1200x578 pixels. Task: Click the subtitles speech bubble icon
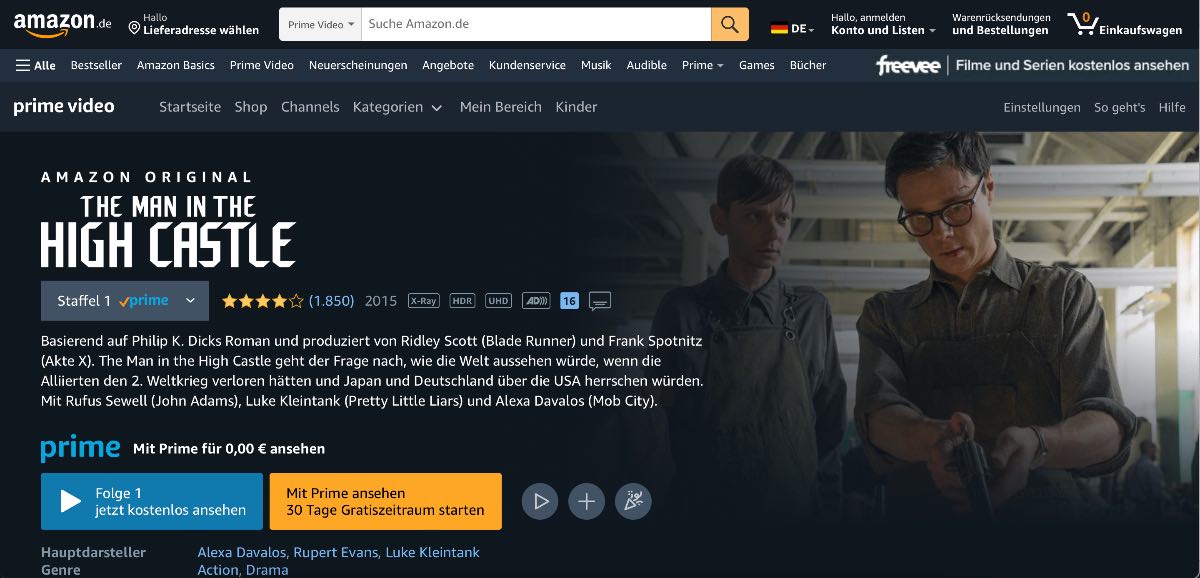[x=600, y=301]
